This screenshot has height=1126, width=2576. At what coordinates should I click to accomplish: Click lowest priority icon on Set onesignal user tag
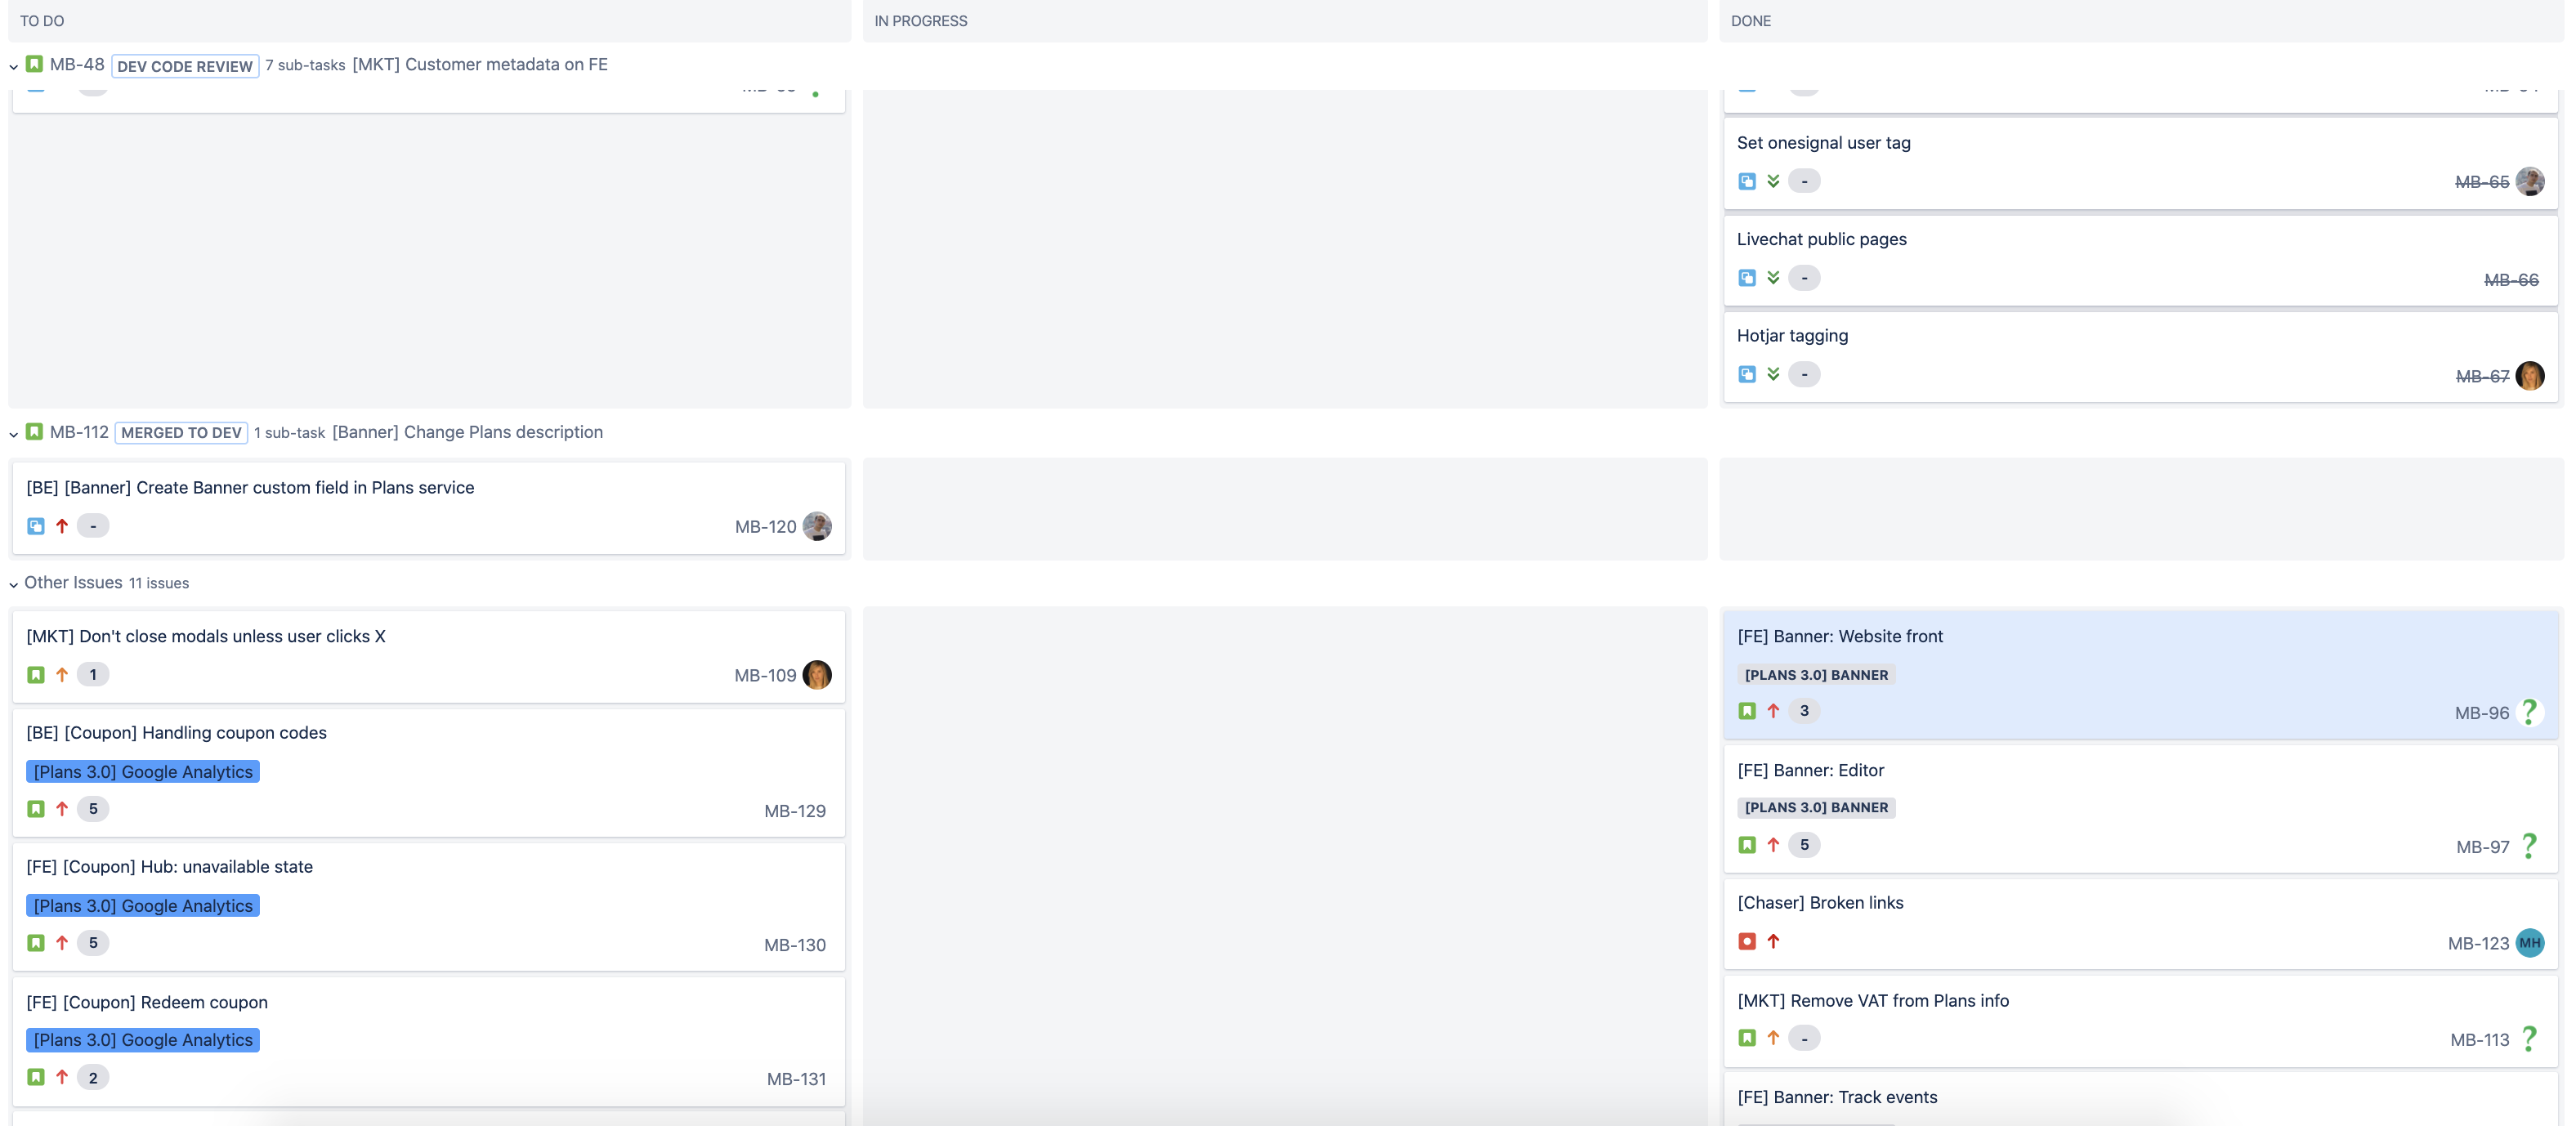[x=1773, y=181]
